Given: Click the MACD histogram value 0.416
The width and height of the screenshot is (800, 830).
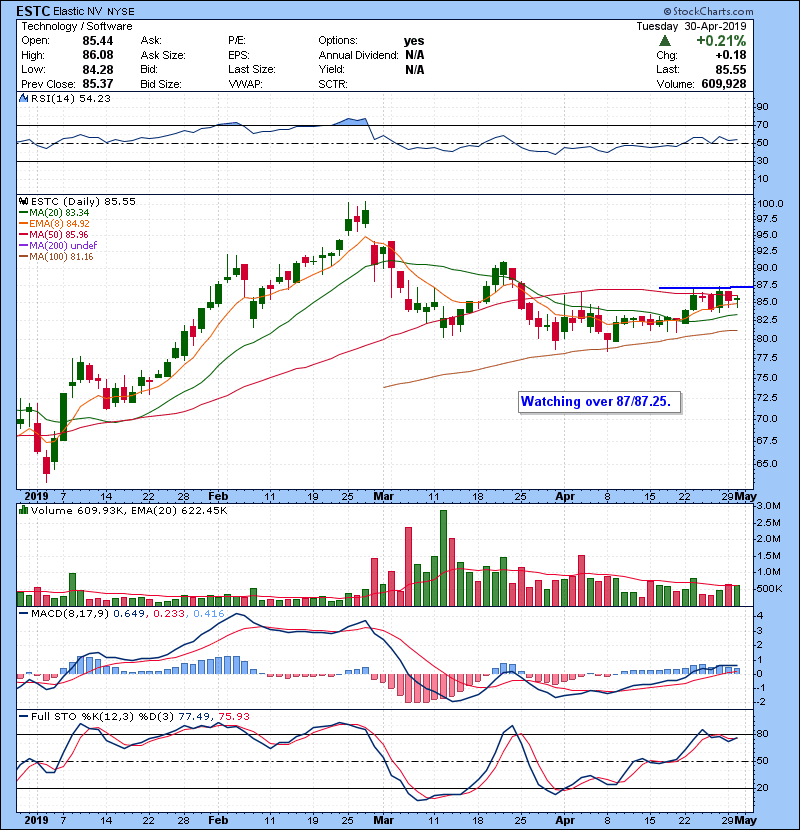Looking at the screenshot, I should pos(209,614).
